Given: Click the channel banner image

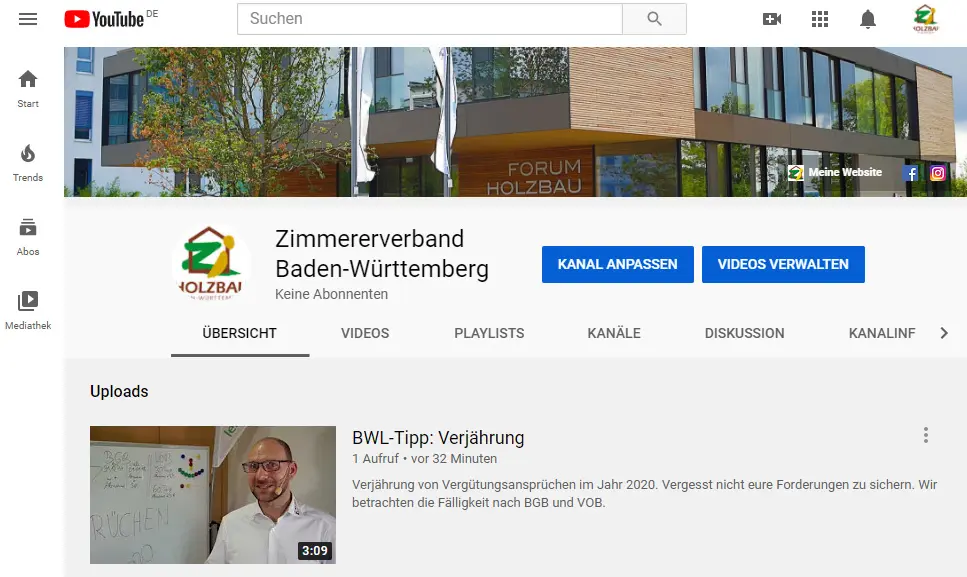Looking at the screenshot, I should (516, 122).
